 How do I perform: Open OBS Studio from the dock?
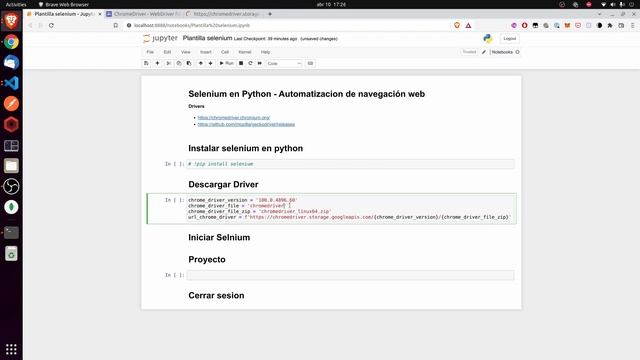coord(11,187)
